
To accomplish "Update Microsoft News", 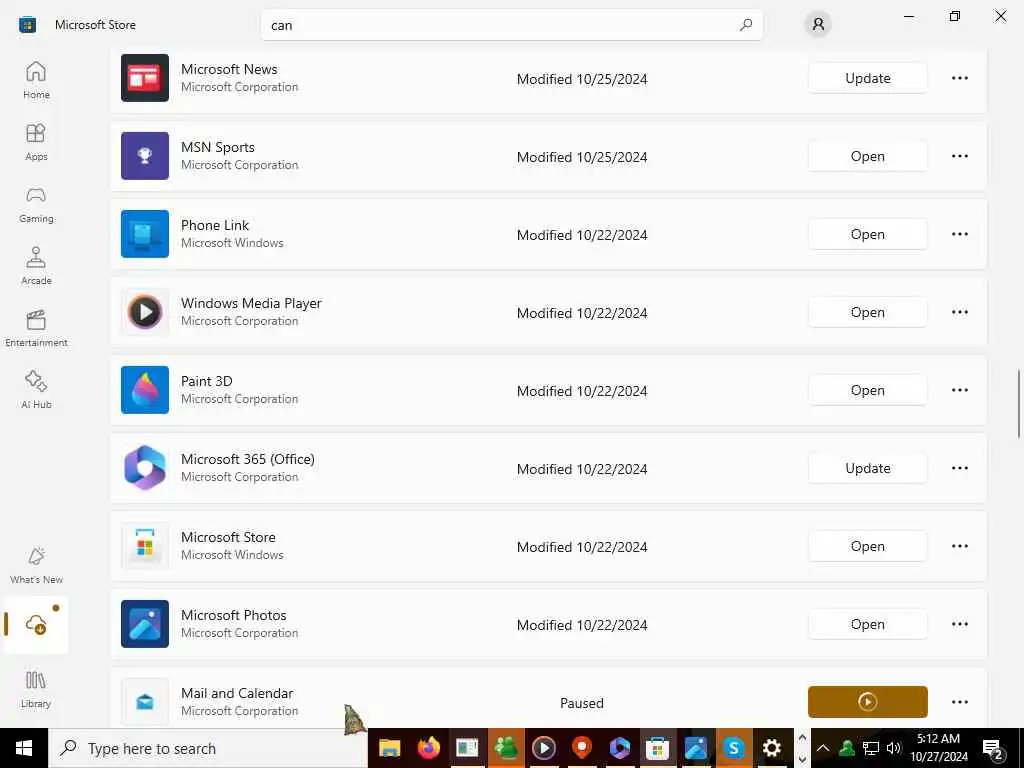I will (x=867, y=78).
